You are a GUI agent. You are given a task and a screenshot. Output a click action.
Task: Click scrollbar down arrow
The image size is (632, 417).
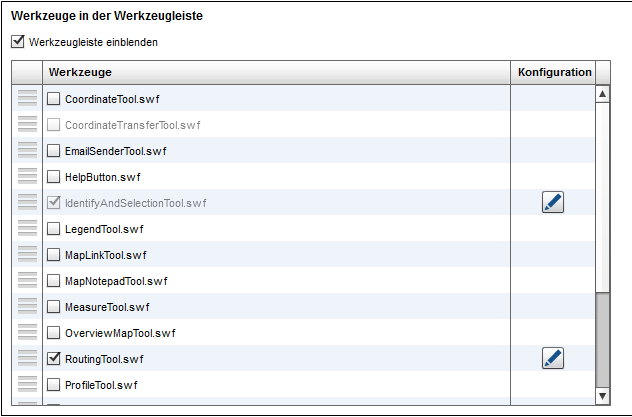pyautogui.click(x=603, y=396)
